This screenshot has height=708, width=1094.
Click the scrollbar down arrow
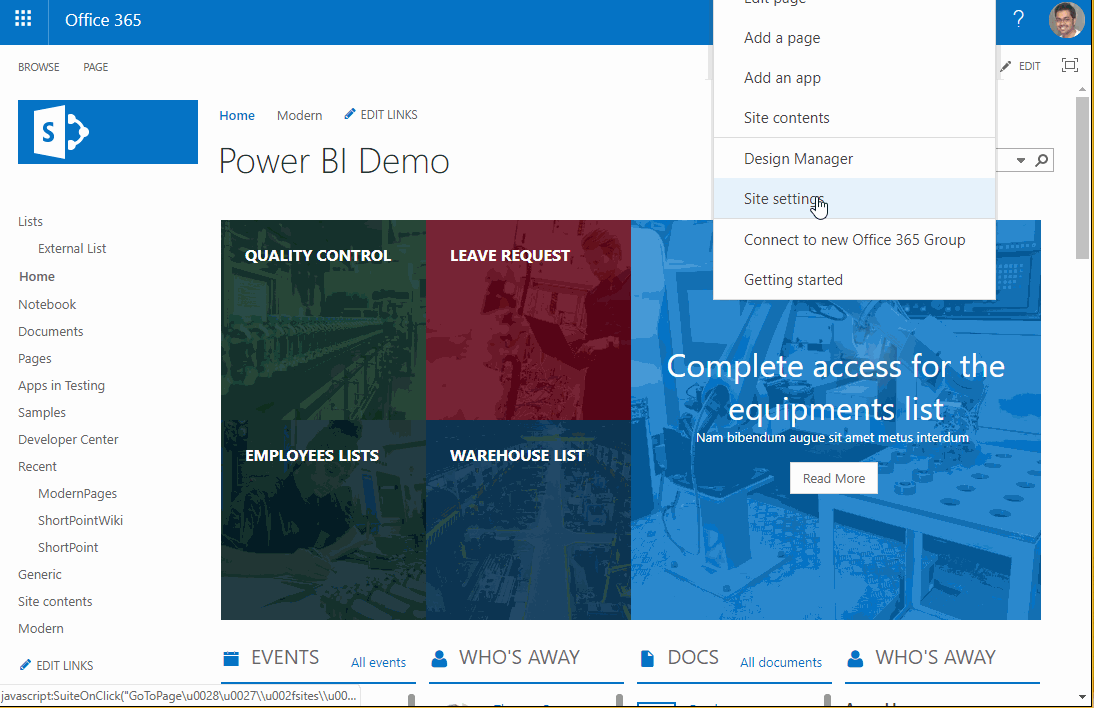click(1082, 696)
